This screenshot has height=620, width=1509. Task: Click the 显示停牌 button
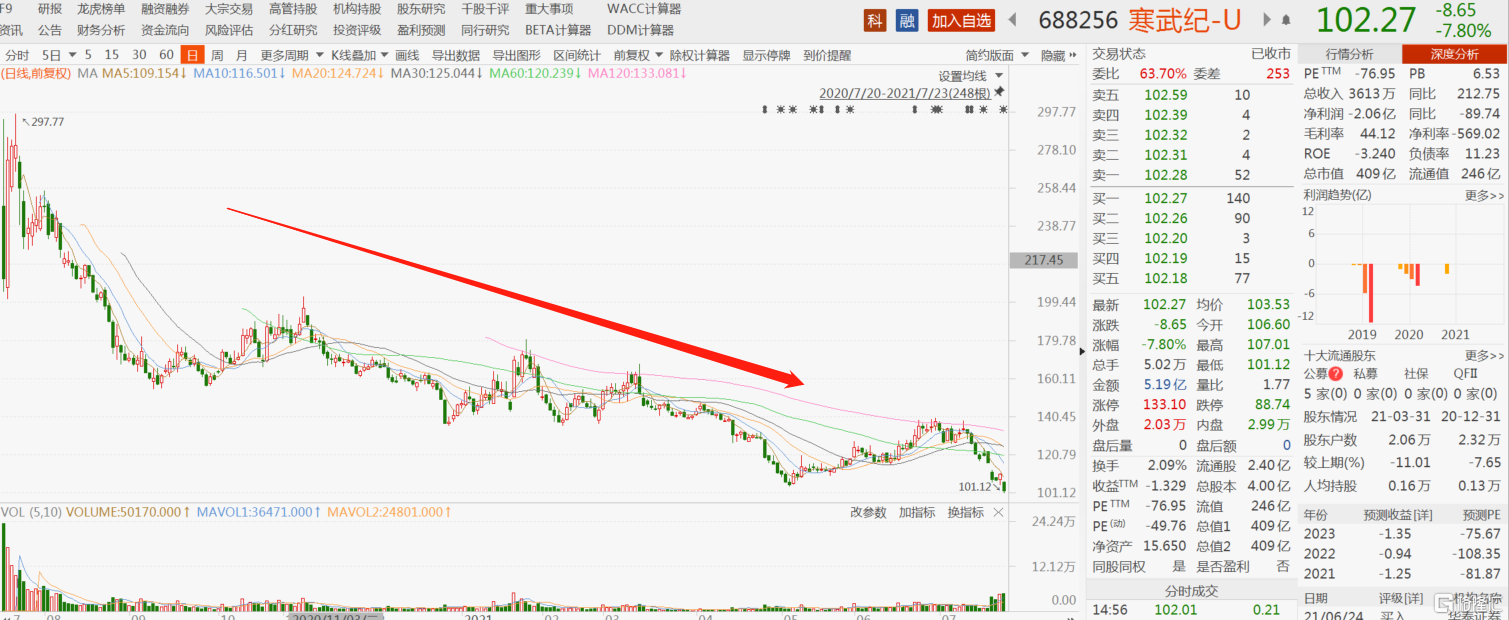pyautogui.click(x=767, y=56)
